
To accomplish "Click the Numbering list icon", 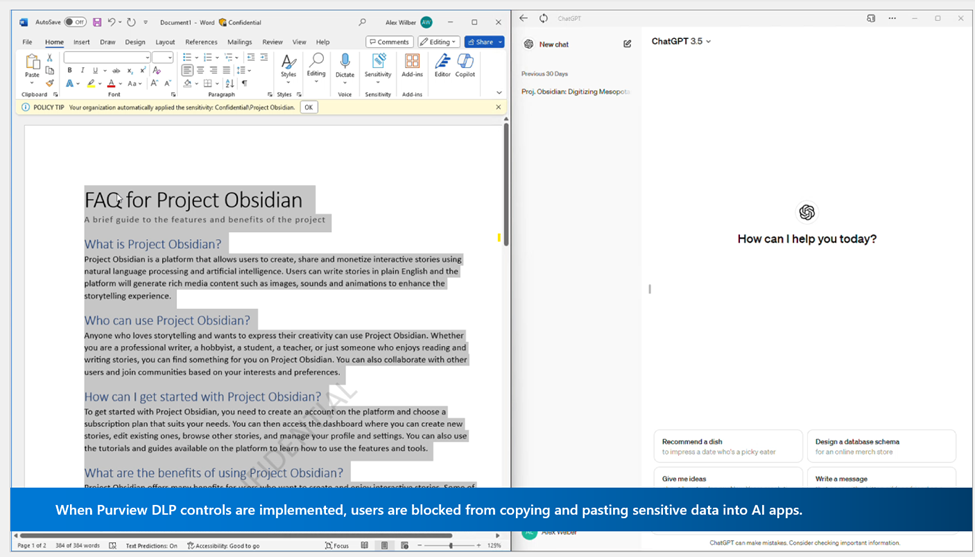I will click(208, 57).
